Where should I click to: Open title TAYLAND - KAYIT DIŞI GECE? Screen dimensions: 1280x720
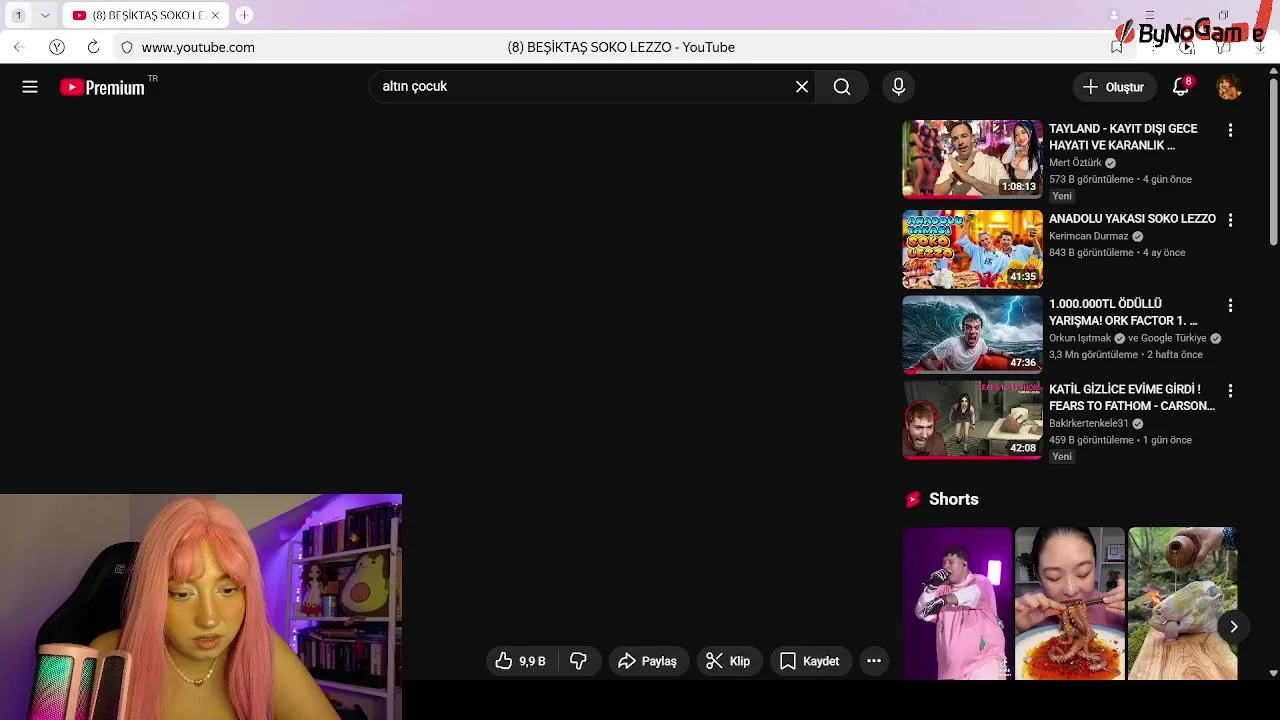1123,137
